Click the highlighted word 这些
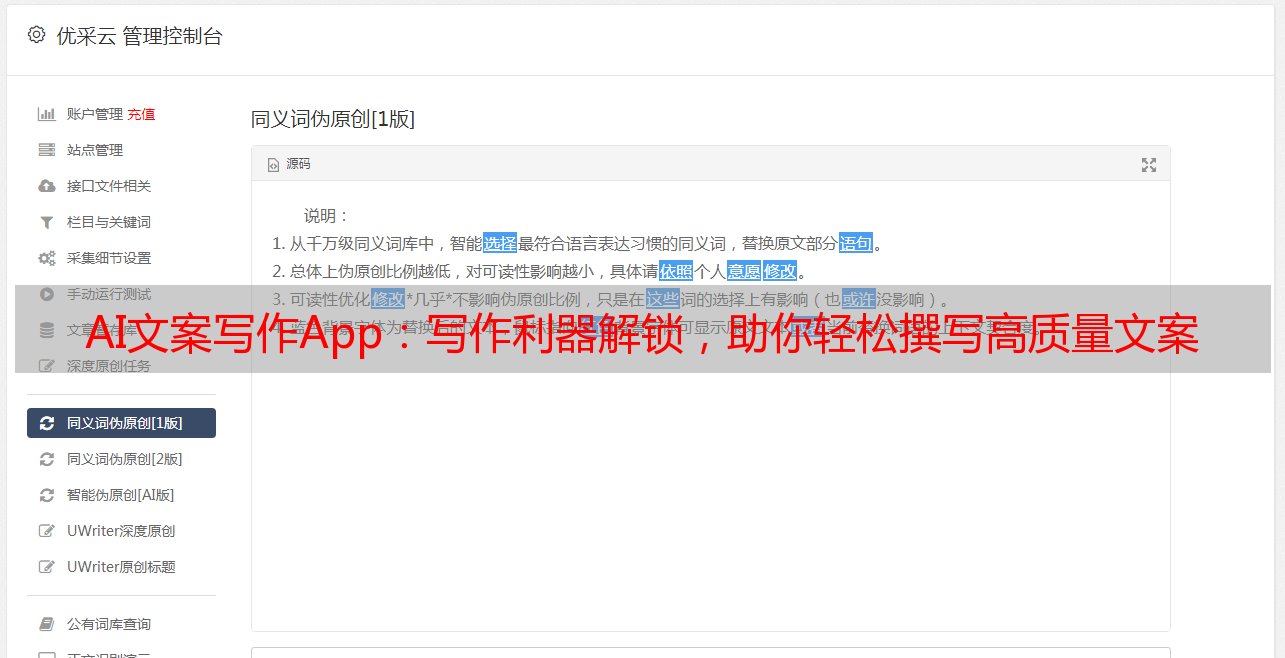This screenshot has height=658, width=1285. [x=663, y=299]
